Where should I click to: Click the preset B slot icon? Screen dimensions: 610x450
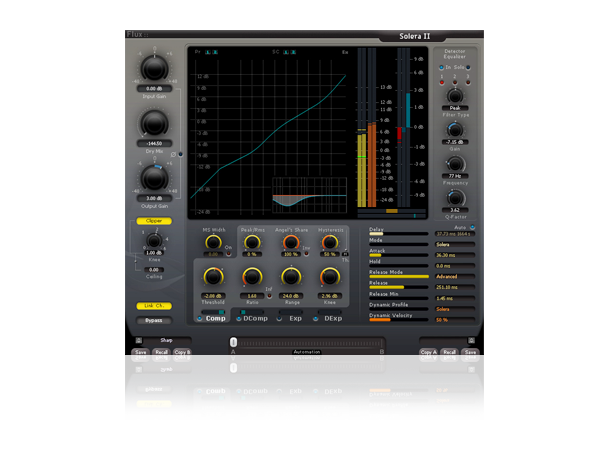(x=472, y=340)
